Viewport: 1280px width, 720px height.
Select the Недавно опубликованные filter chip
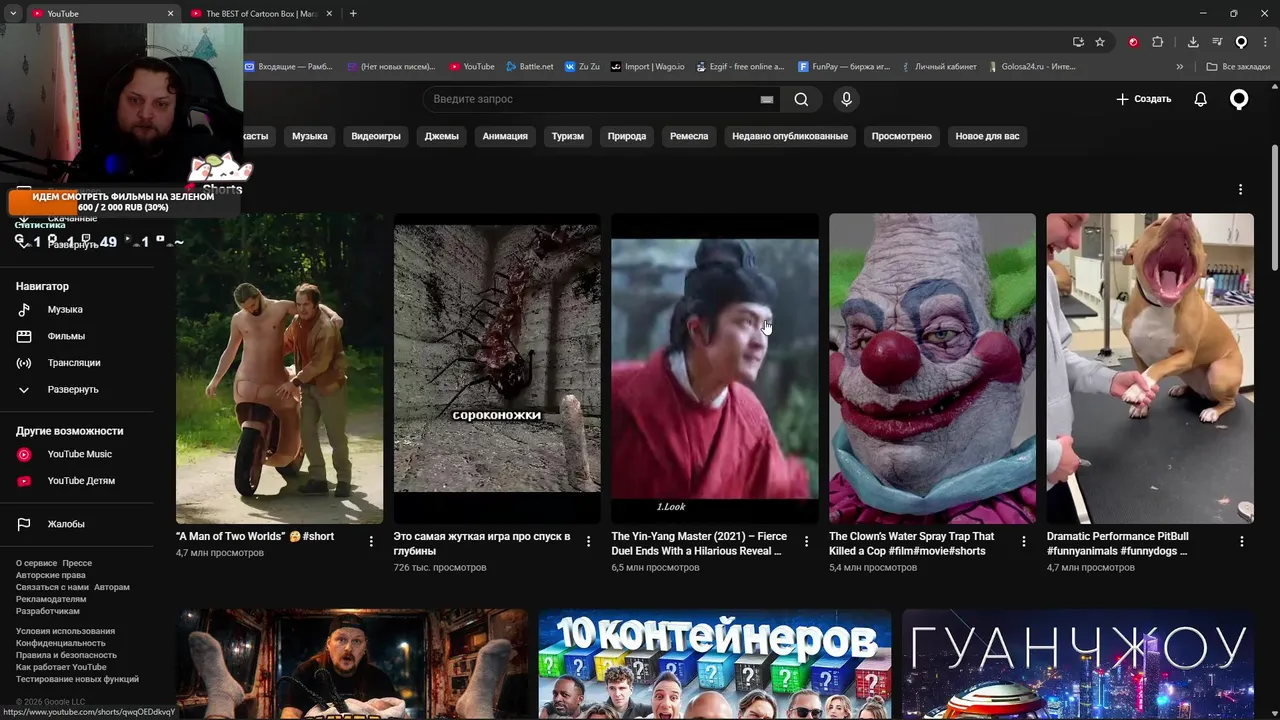coord(790,136)
